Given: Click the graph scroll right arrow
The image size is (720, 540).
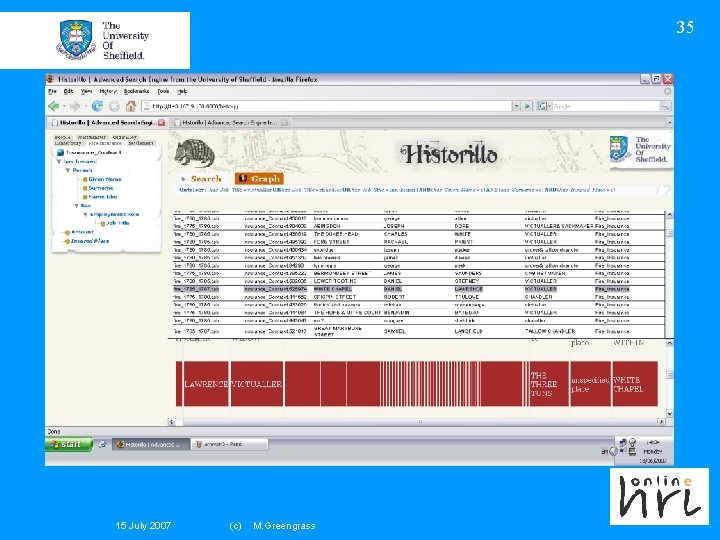Looking at the screenshot, I should 661,422.
